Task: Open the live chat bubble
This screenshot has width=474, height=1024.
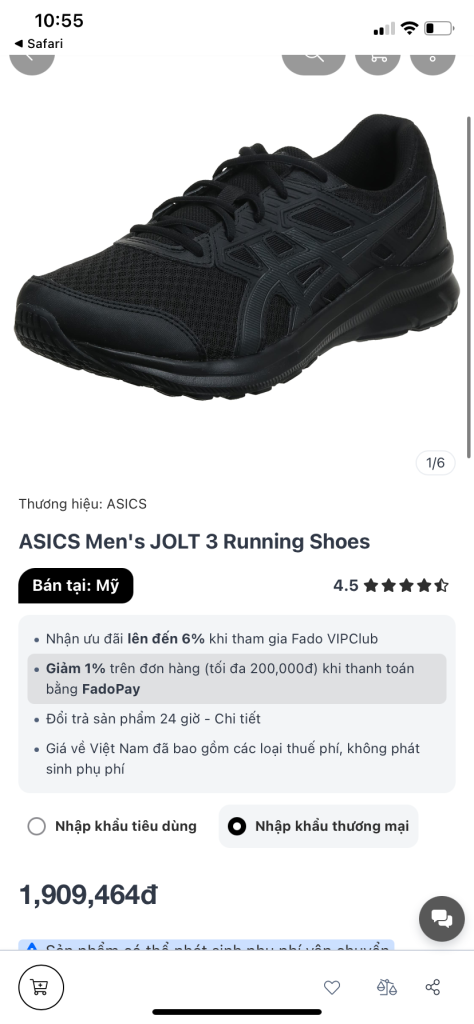Action: point(442,919)
